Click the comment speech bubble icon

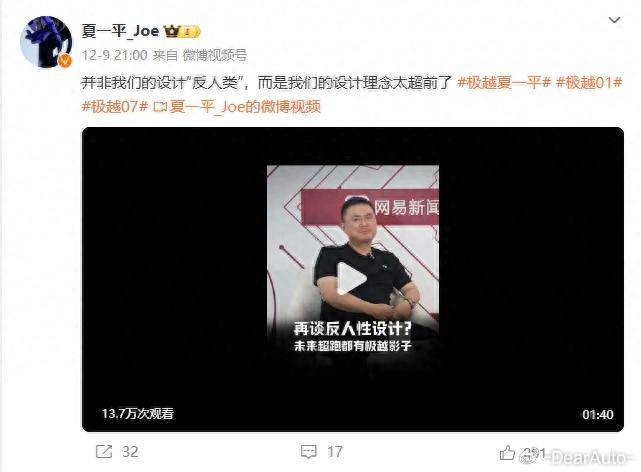pos(308,452)
